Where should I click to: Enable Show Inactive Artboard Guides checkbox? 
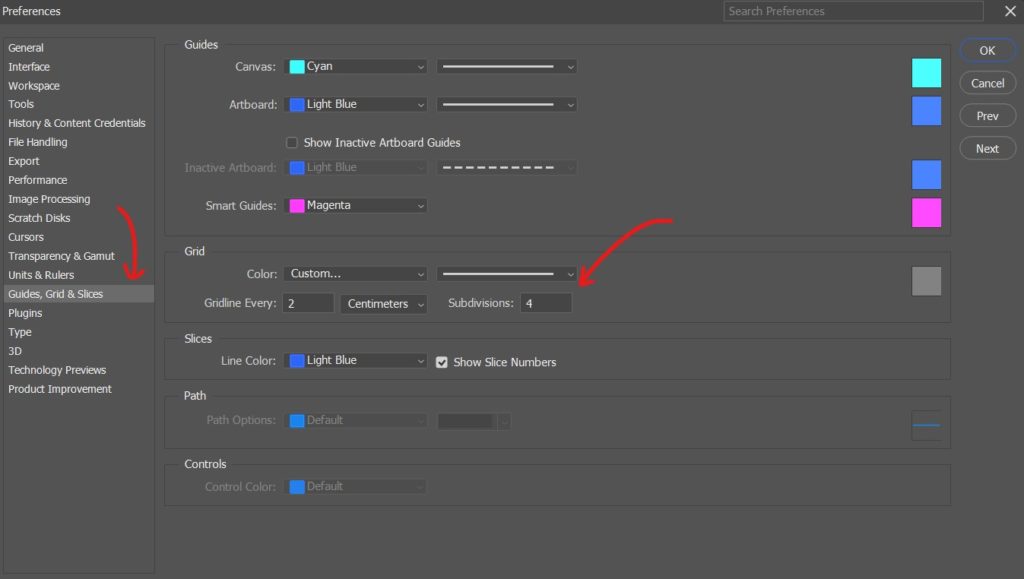click(x=292, y=142)
